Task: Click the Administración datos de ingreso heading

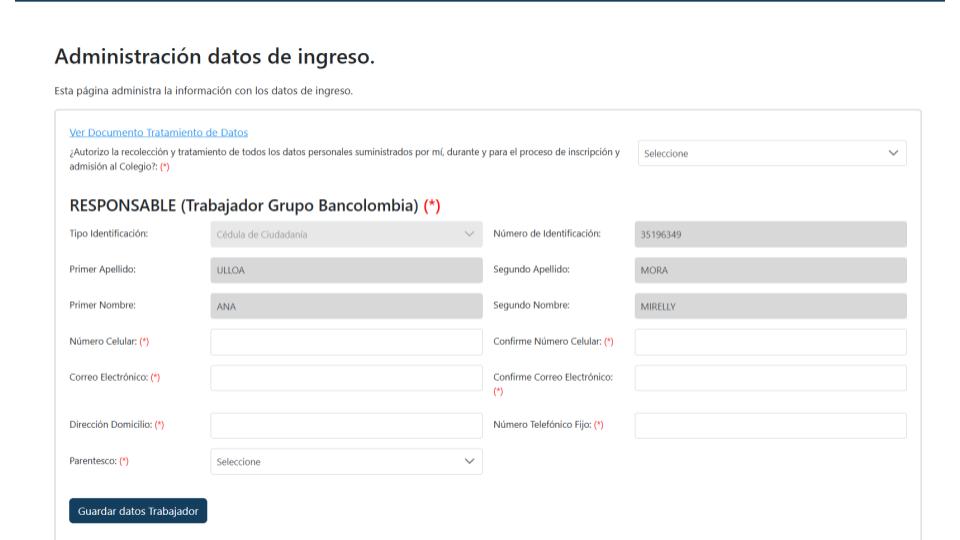Action: pyautogui.click(x=214, y=57)
